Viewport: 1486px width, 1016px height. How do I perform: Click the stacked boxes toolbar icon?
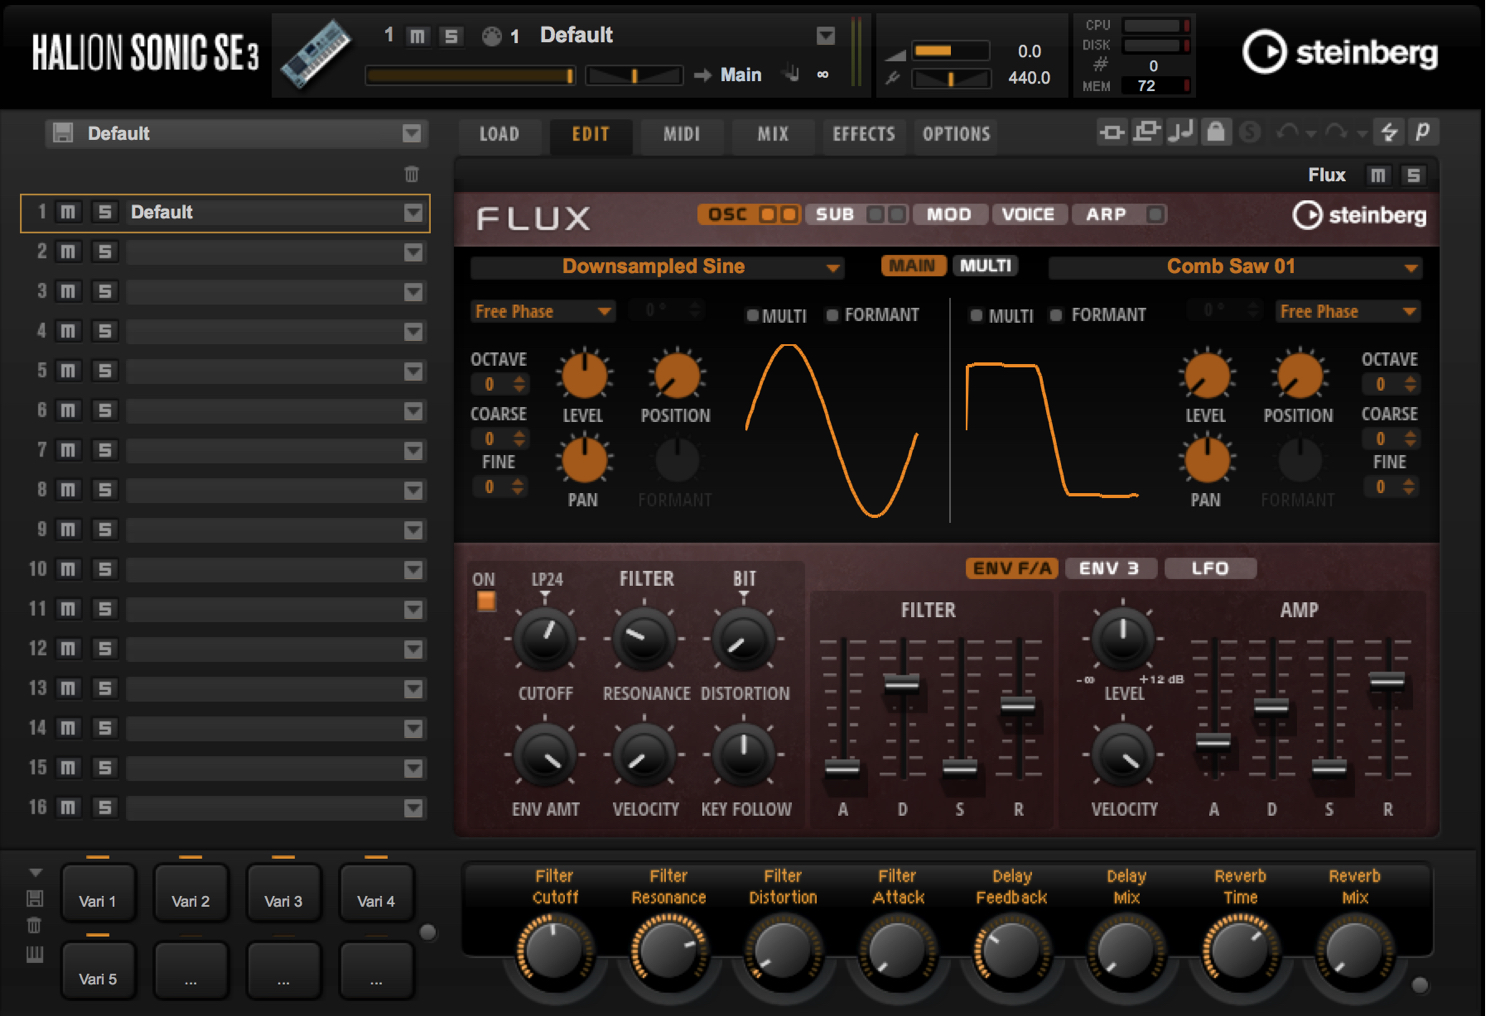point(1146,132)
